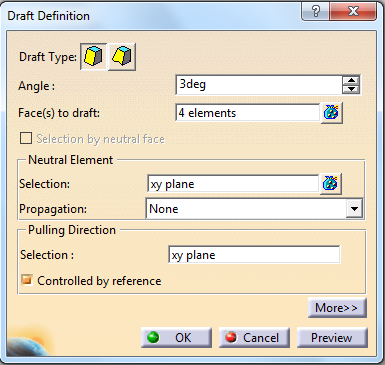Image resolution: width=385 pixels, height=365 pixels.
Task: Click the red Cancel button
Action: [x=254, y=338]
